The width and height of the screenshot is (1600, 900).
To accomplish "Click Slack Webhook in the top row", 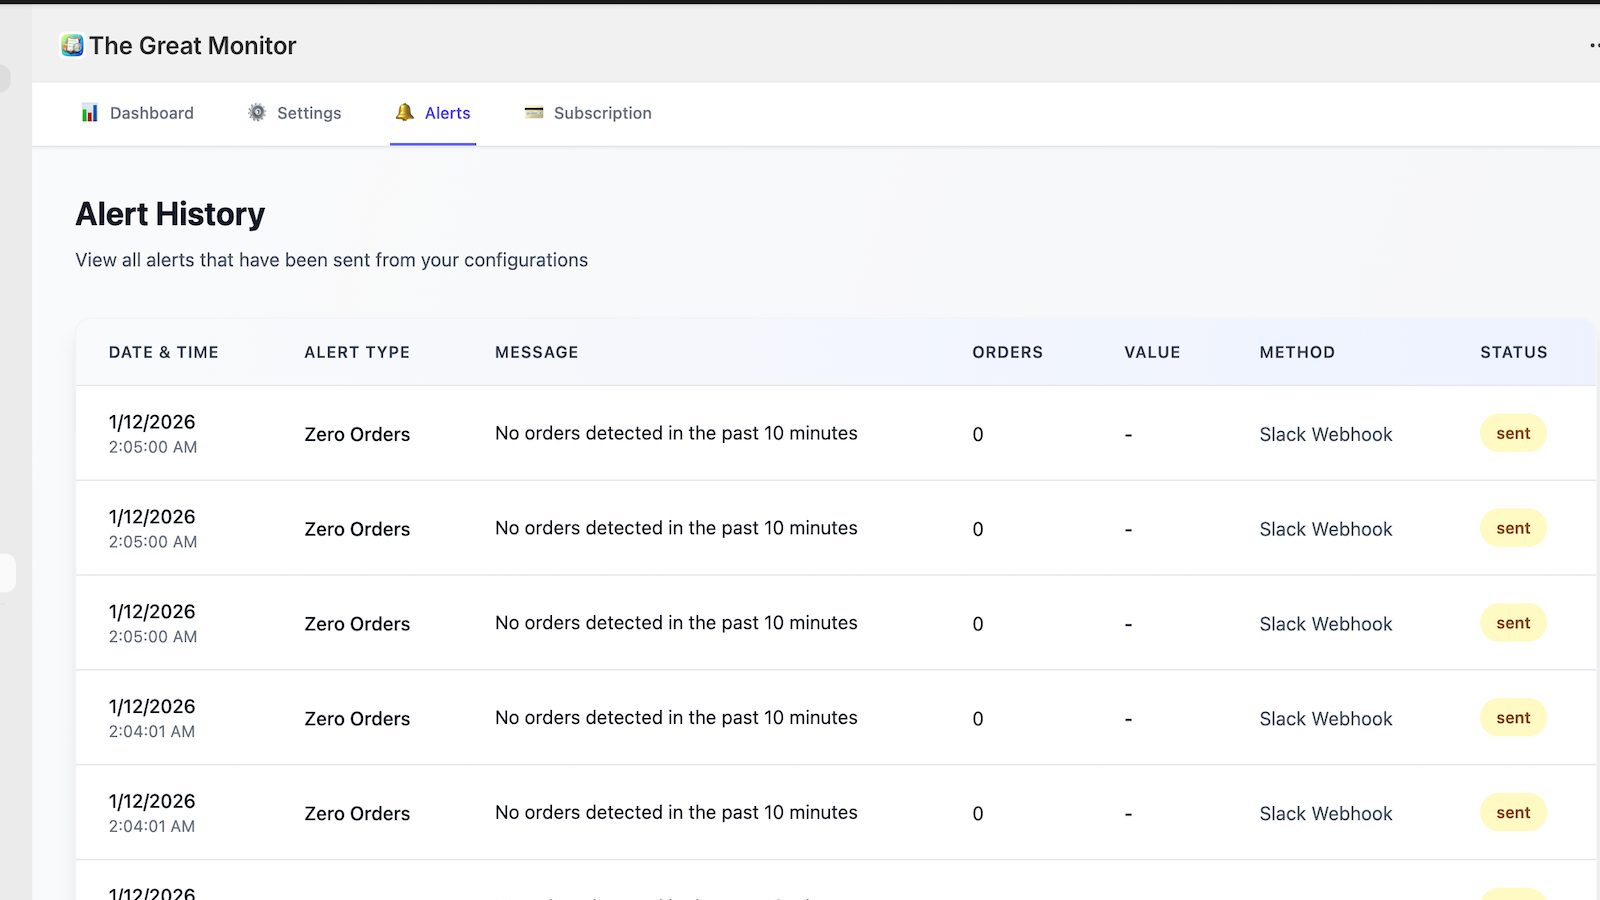I will pos(1325,434).
